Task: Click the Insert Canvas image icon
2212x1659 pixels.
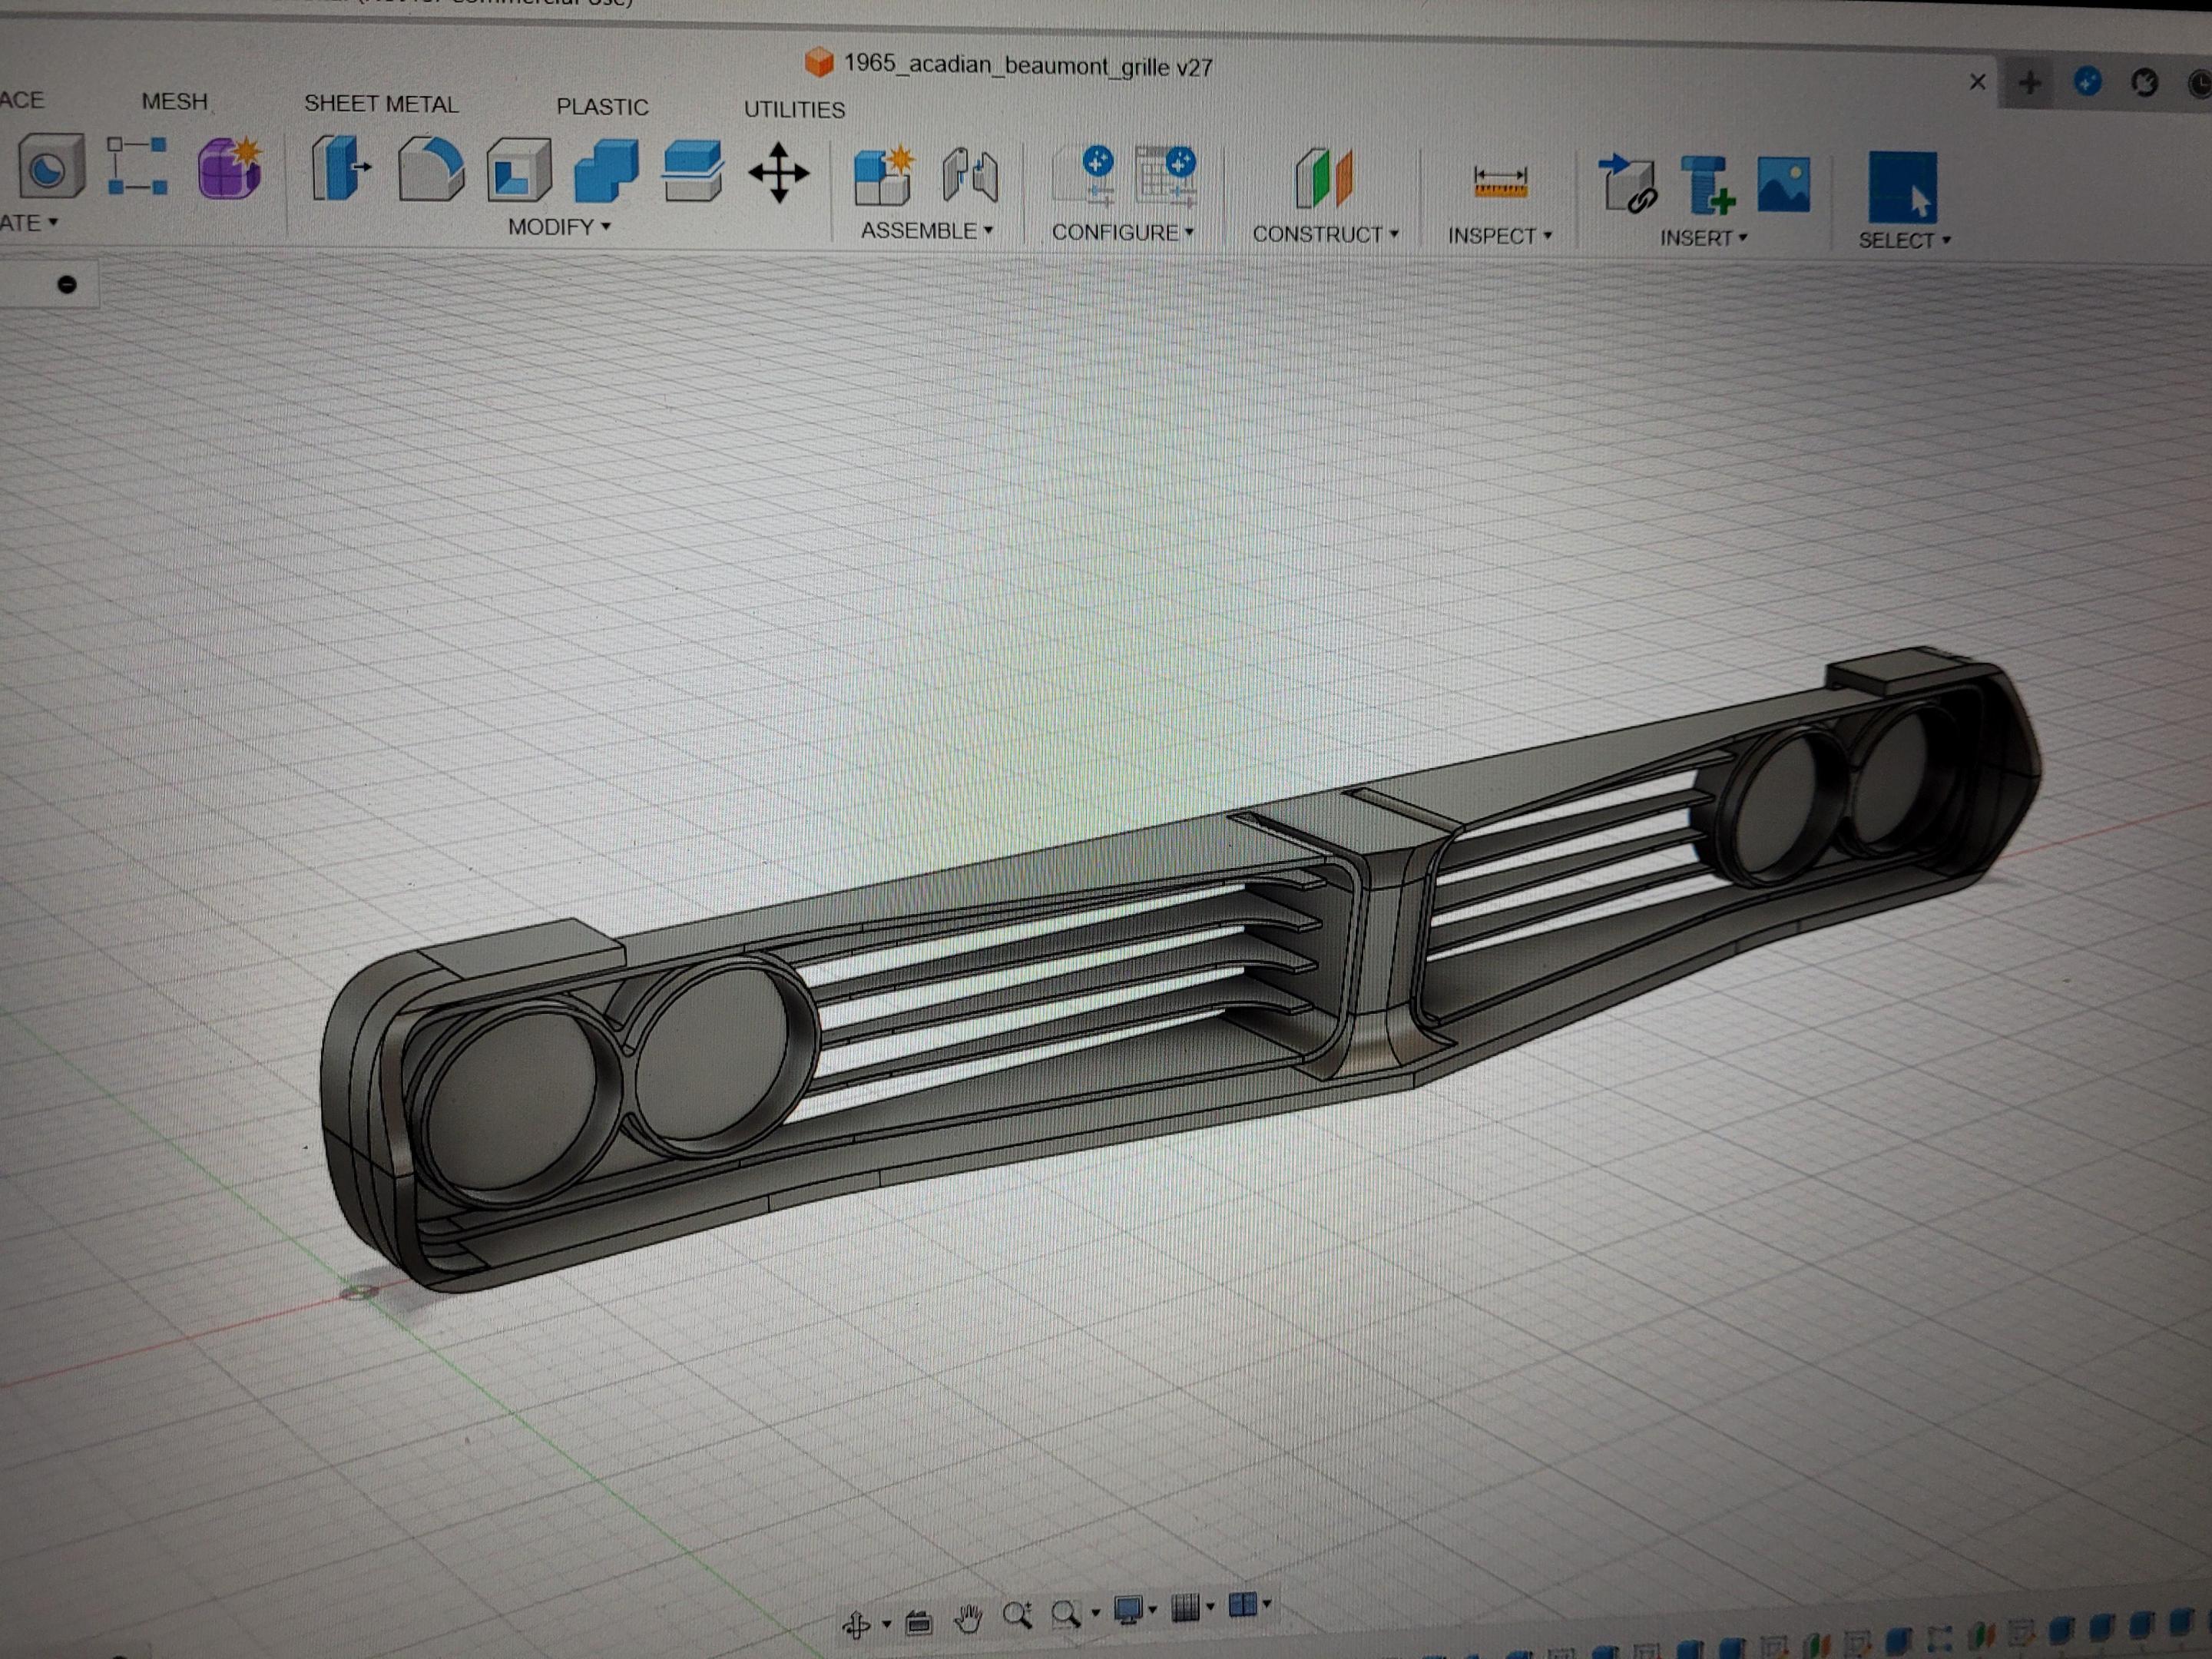Action: tap(1783, 184)
